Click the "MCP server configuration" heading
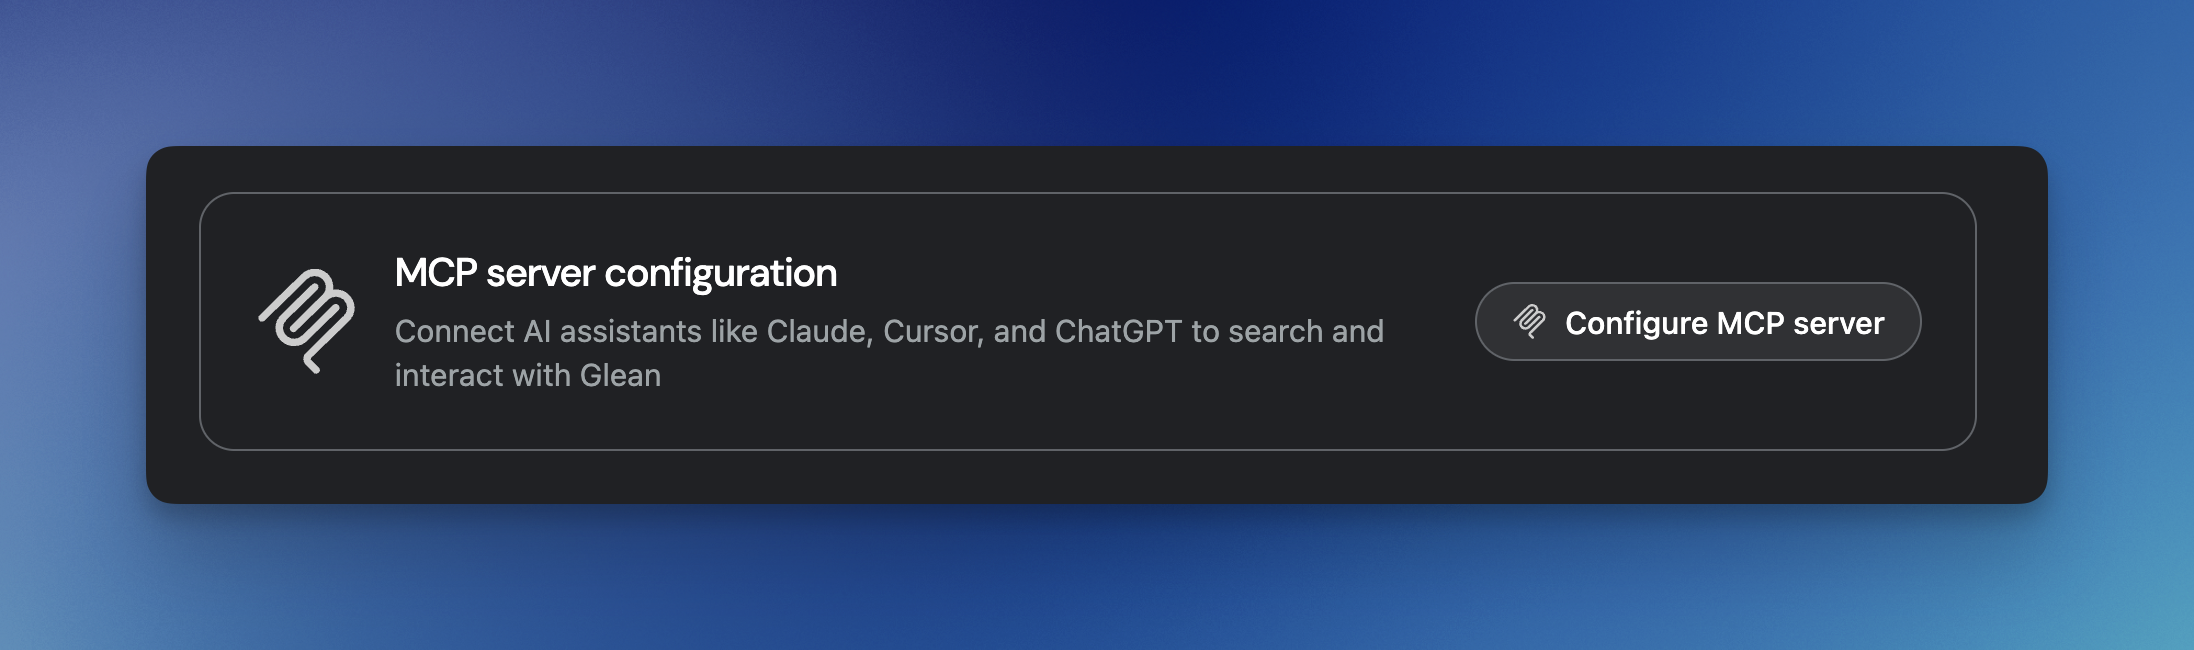The width and height of the screenshot is (2194, 650). (615, 273)
